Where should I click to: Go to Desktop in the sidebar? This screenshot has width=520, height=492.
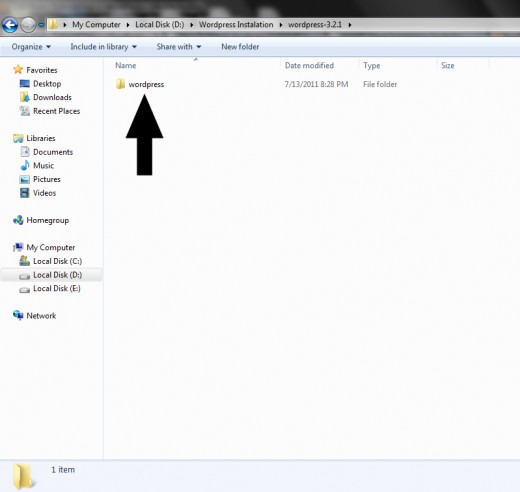coord(47,84)
